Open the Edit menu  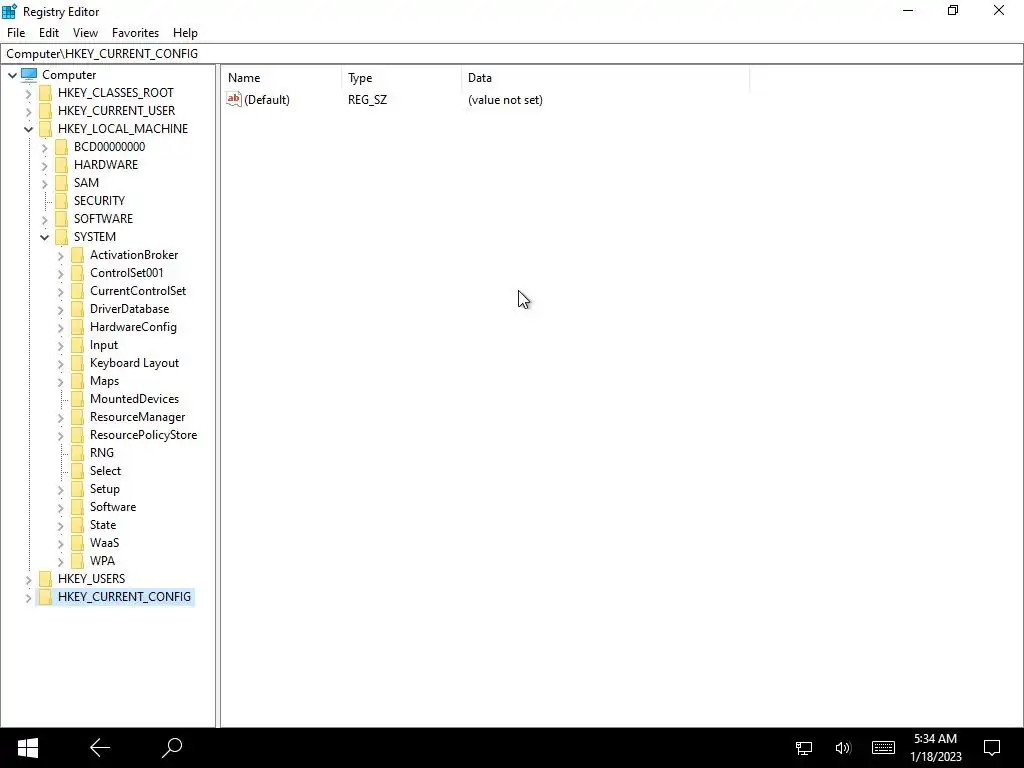[x=49, y=33]
